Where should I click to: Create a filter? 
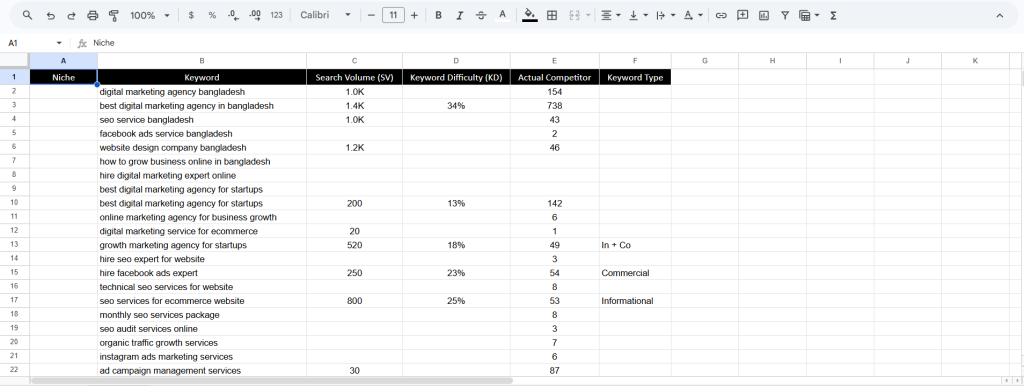(785, 15)
